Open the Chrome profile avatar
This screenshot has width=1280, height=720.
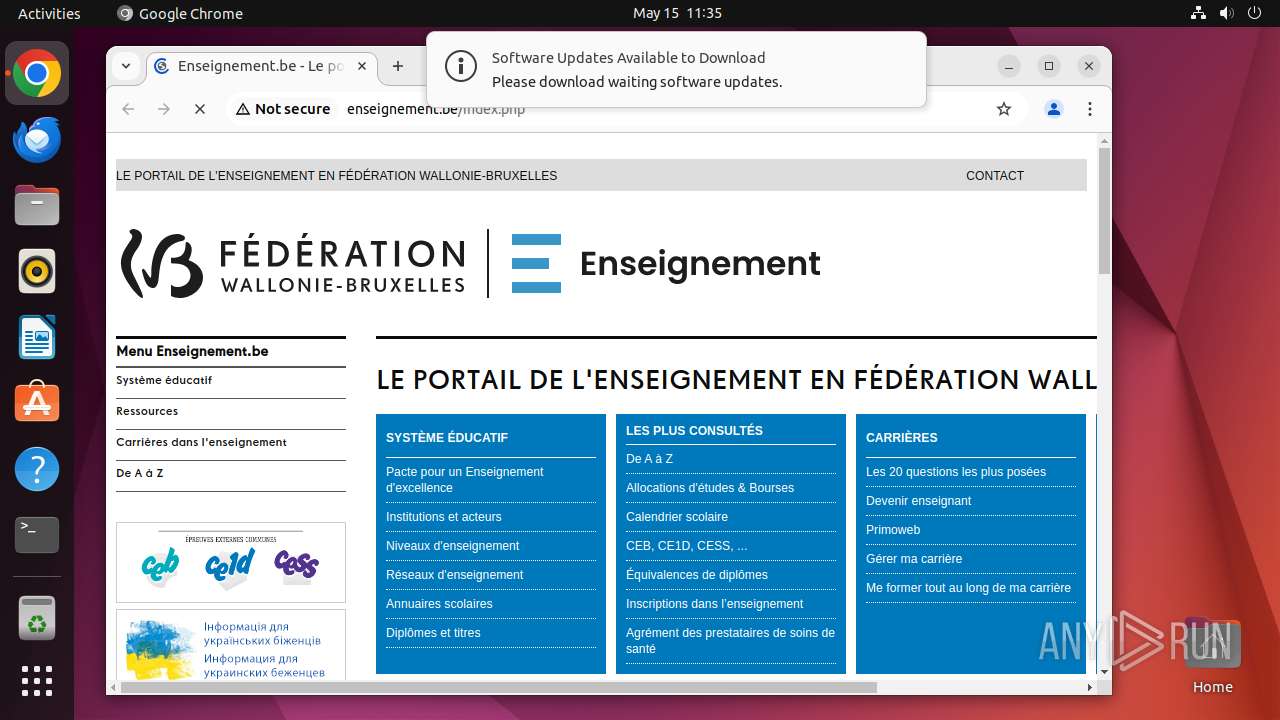(x=1054, y=109)
